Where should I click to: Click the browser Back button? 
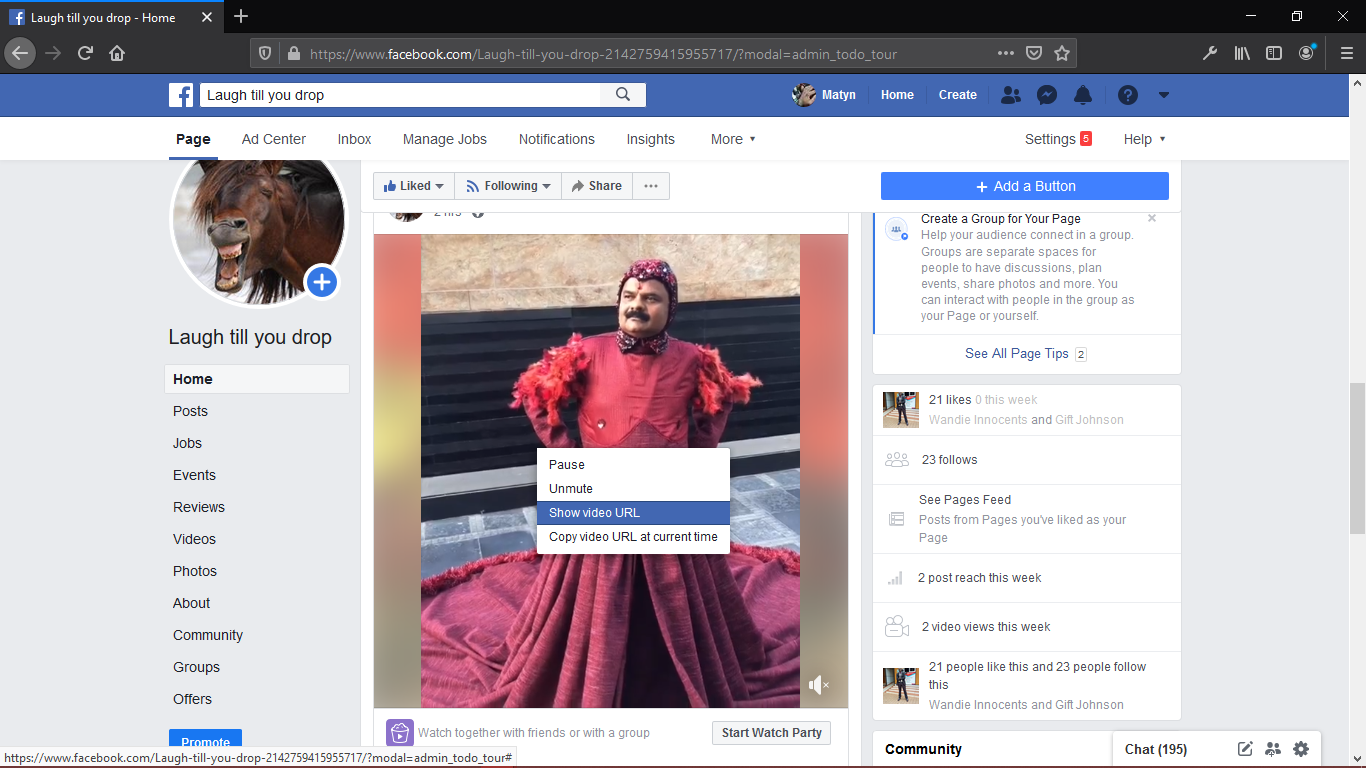(20, 53)
